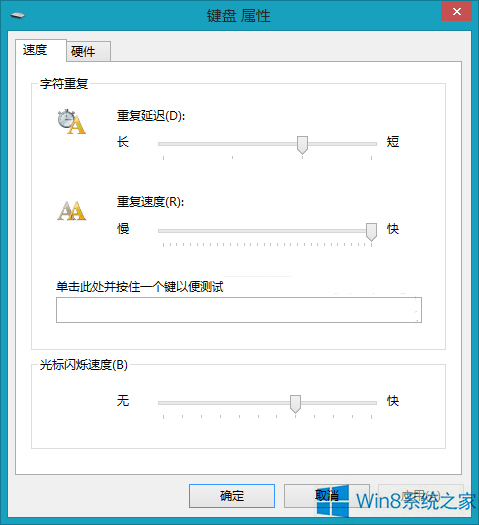Image resolution: width=479 pixels, height=525 pixels.
Task: Click the Windows logo watermark
Action: [333, 501]
